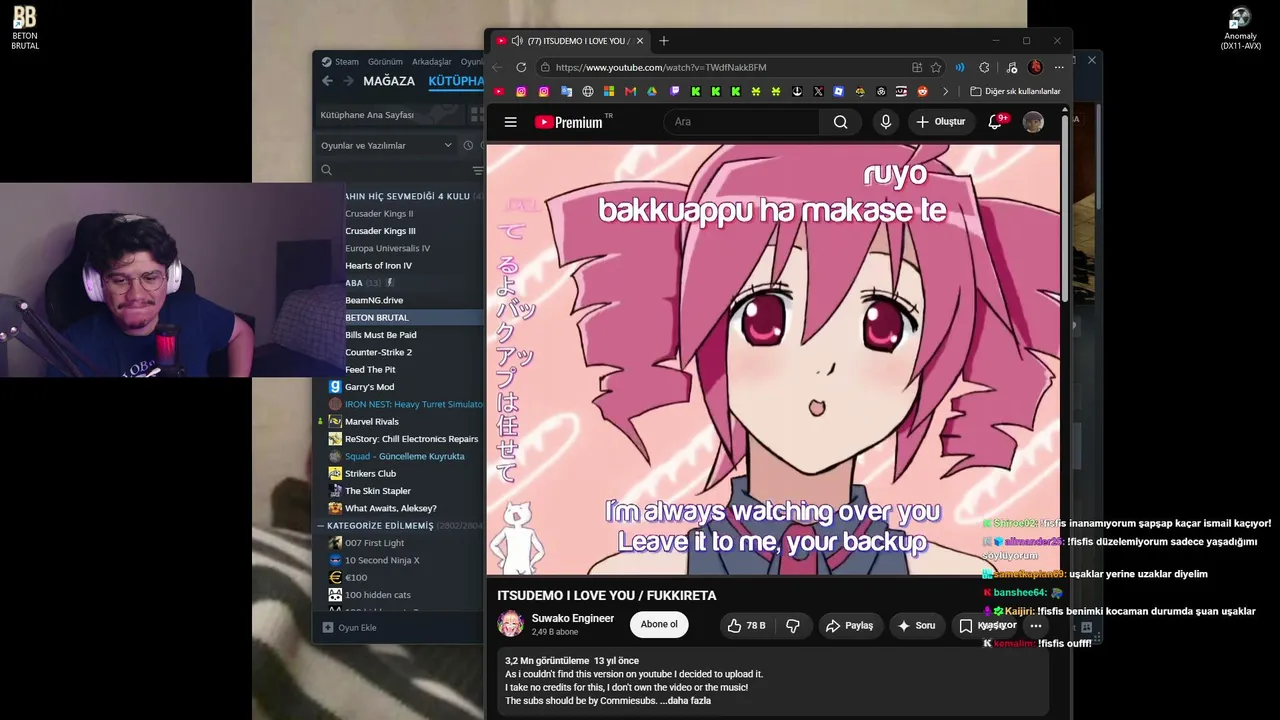Select the ITSUDEMO I LOVE YOU browser tab
This screenshot has height=720, width=1280.
click(568, 41)
